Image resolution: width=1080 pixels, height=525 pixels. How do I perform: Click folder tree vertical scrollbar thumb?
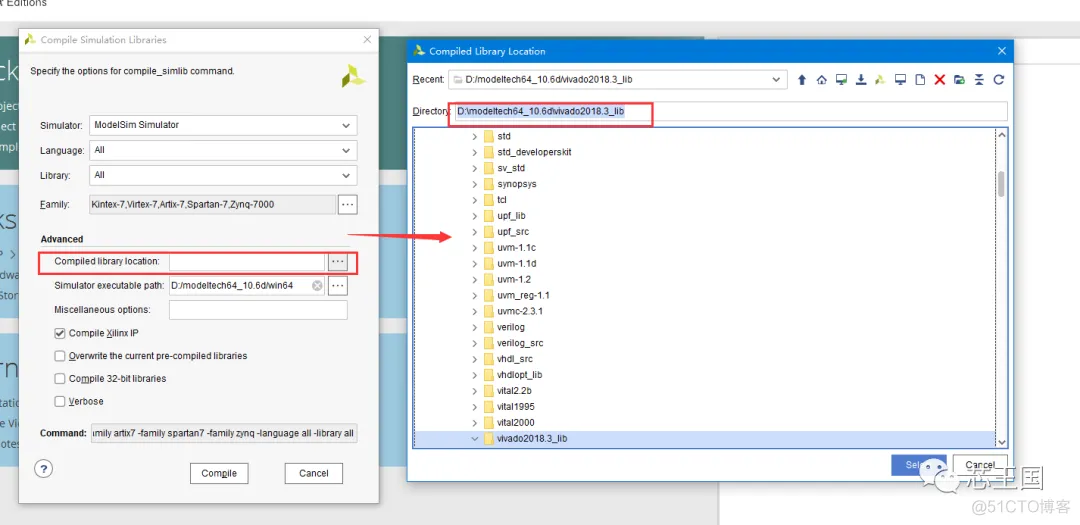click(1001, 184)
